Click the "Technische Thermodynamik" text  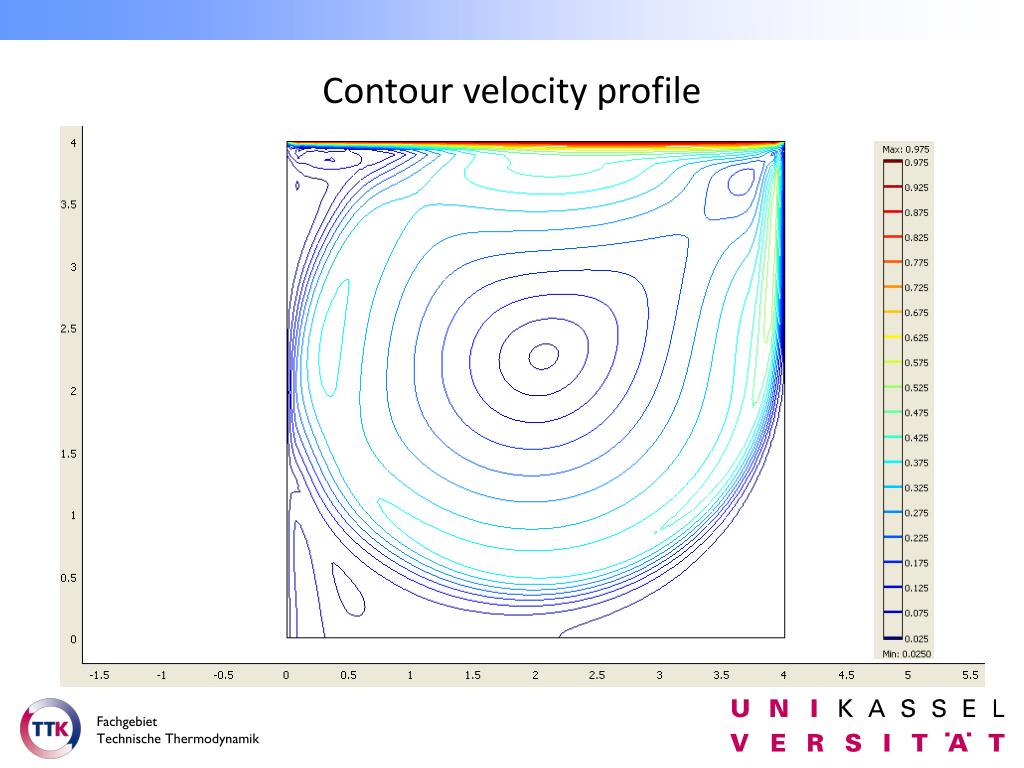click(x=178, y=739)
